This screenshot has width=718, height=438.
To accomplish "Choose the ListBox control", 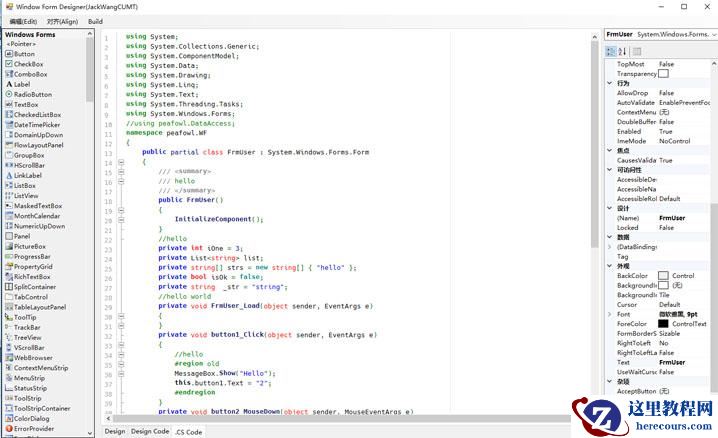I will (20, 185).
